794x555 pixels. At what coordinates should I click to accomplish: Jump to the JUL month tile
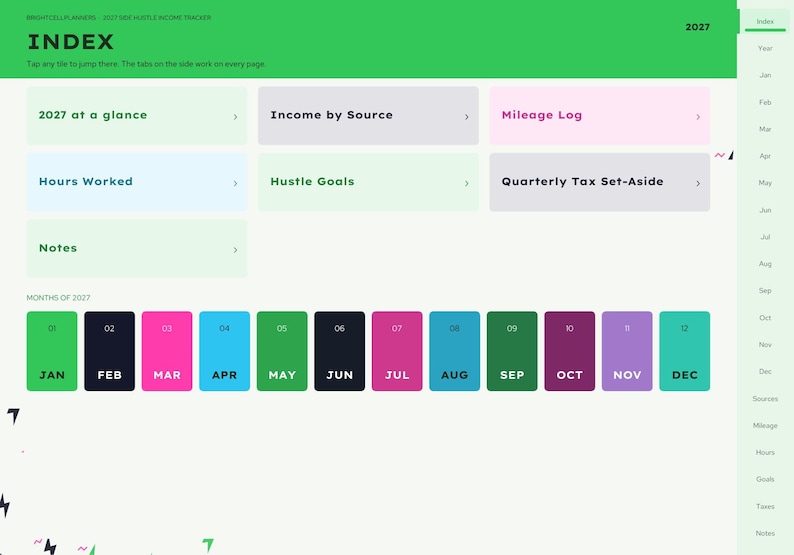397,351
